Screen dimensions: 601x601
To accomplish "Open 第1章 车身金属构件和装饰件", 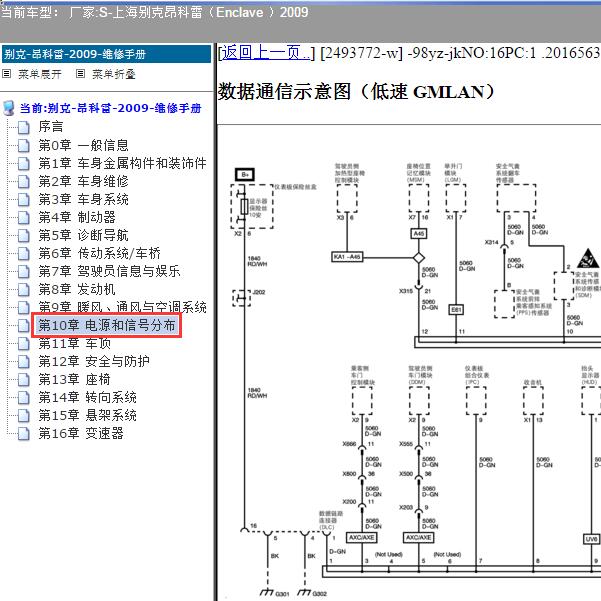I will pos(122,163).
